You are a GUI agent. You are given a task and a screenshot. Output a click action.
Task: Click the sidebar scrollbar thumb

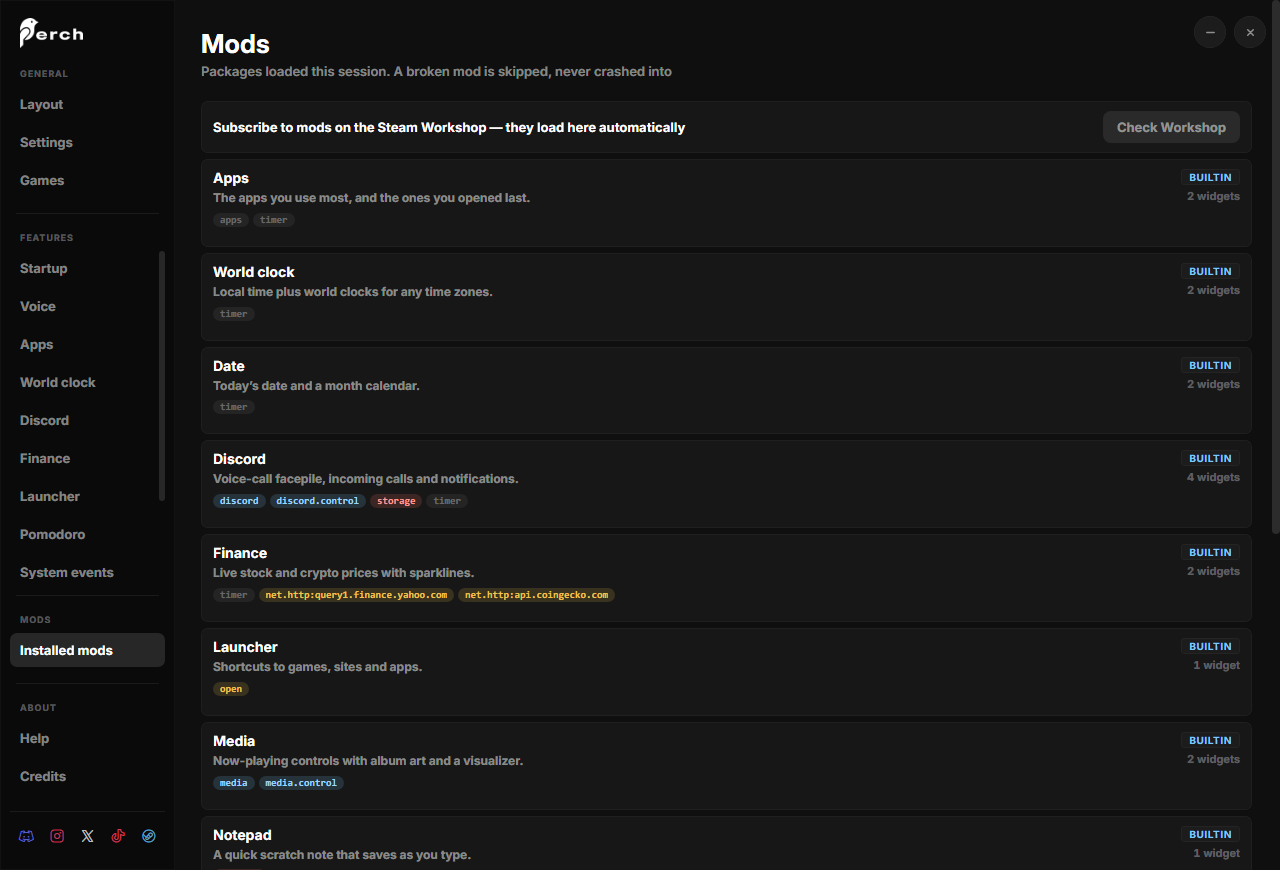[x=162, y=375]
